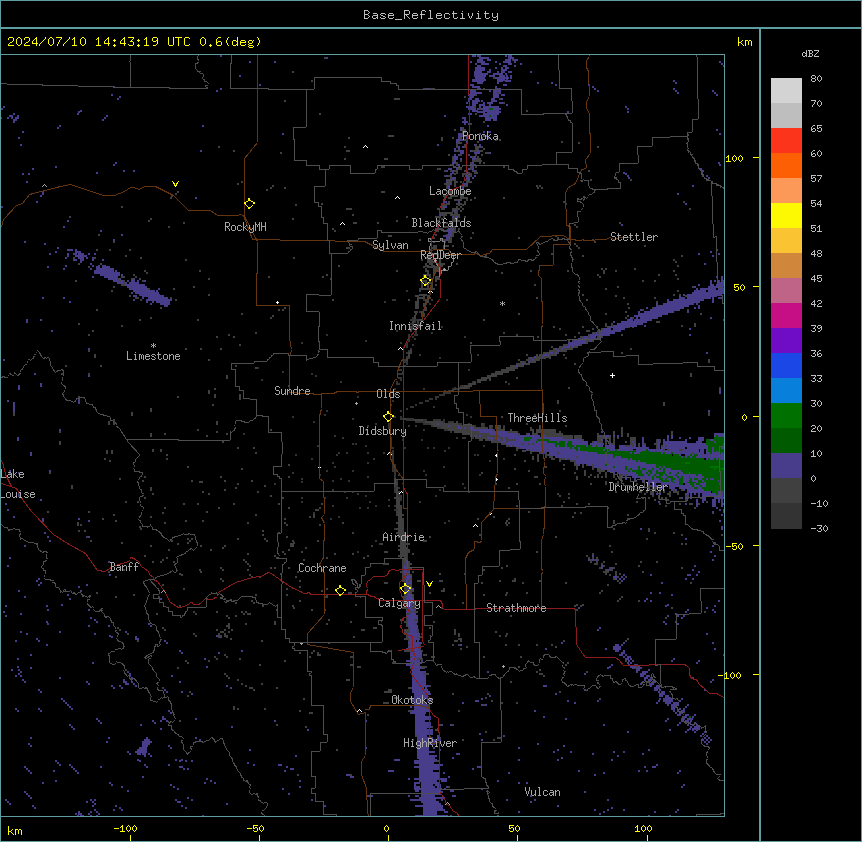Click the Lacombe city label
The image size is (862, 842).
coord(450,191)
